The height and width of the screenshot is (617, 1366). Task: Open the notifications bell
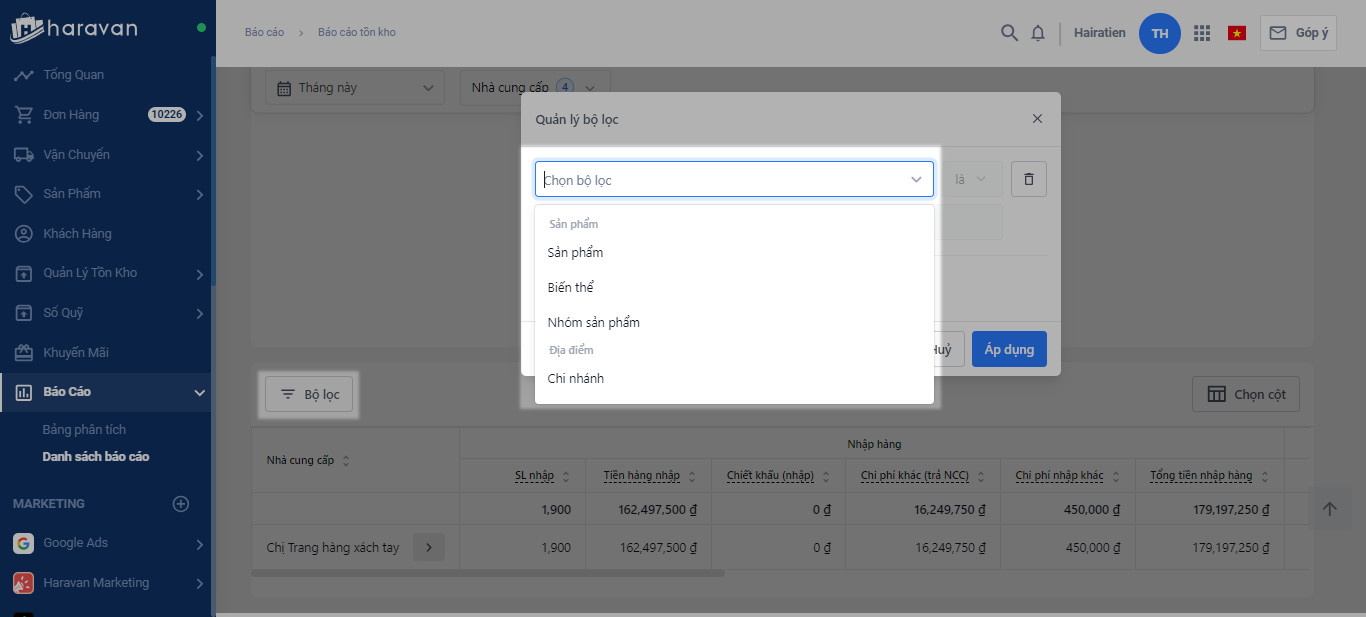pos(1038,33)
